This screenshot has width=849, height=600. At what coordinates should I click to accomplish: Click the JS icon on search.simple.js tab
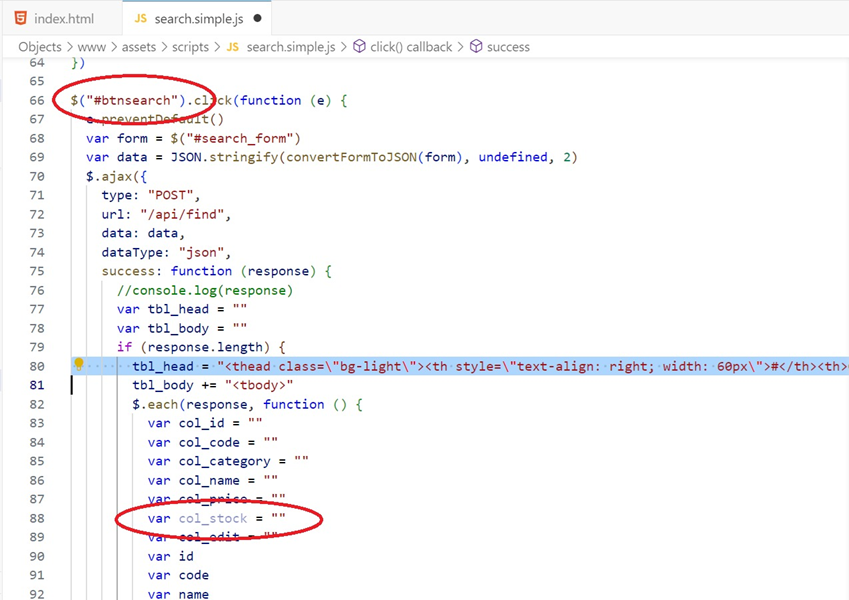click(140, 18)
